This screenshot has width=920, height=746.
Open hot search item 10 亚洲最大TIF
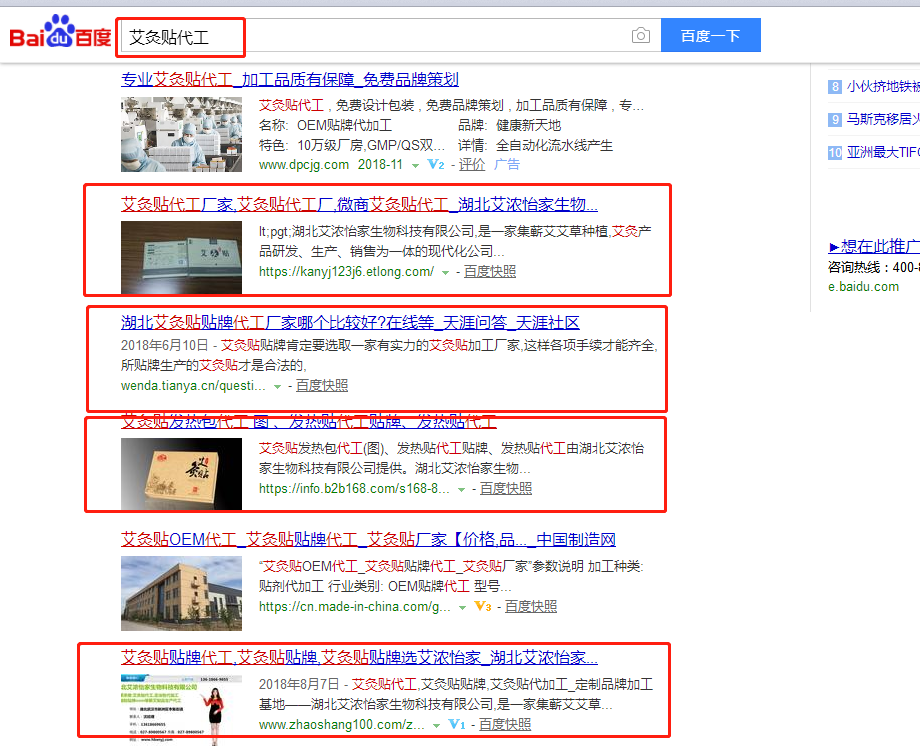point(883,153)
